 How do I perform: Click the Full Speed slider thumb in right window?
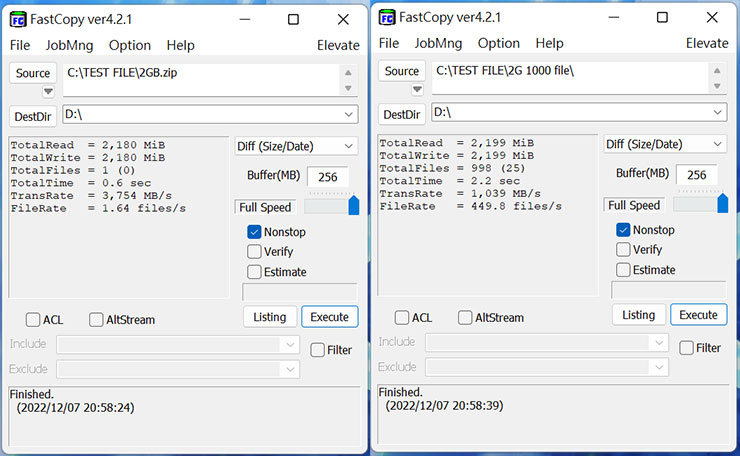[x=723, y=203]
